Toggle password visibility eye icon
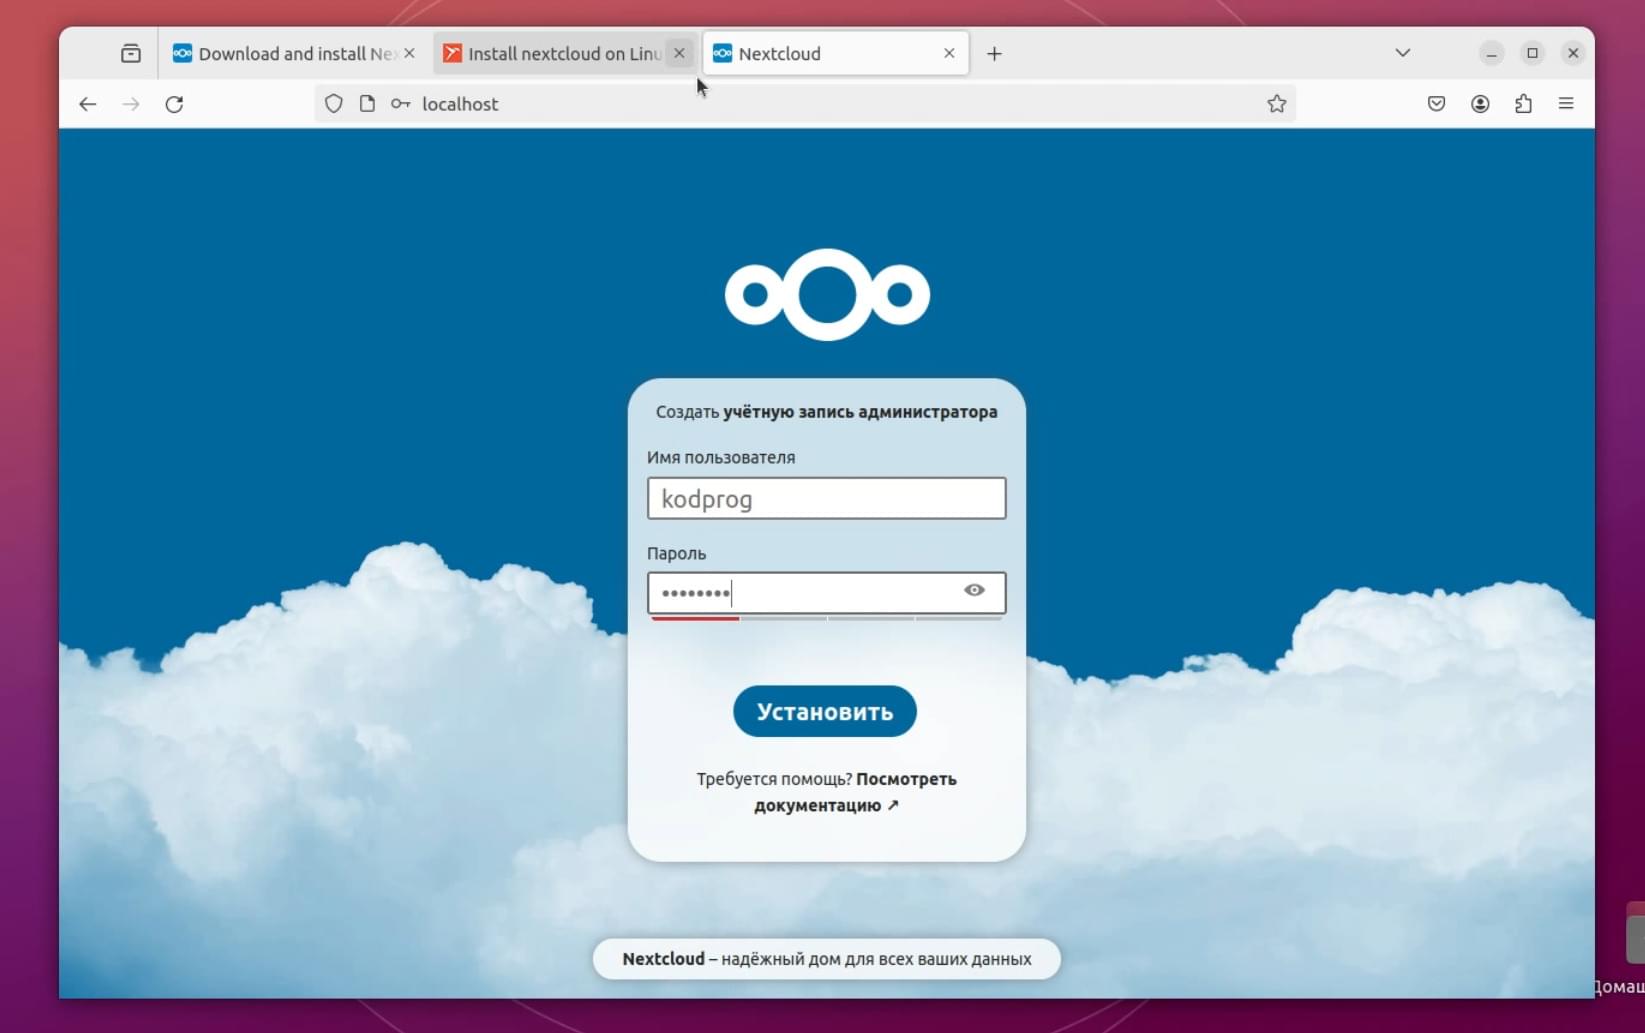 (x=974, y=591)
